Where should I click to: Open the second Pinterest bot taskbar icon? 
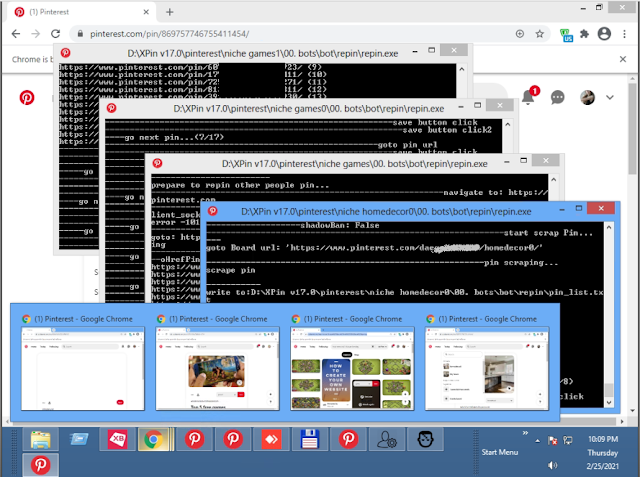(233, 439)
